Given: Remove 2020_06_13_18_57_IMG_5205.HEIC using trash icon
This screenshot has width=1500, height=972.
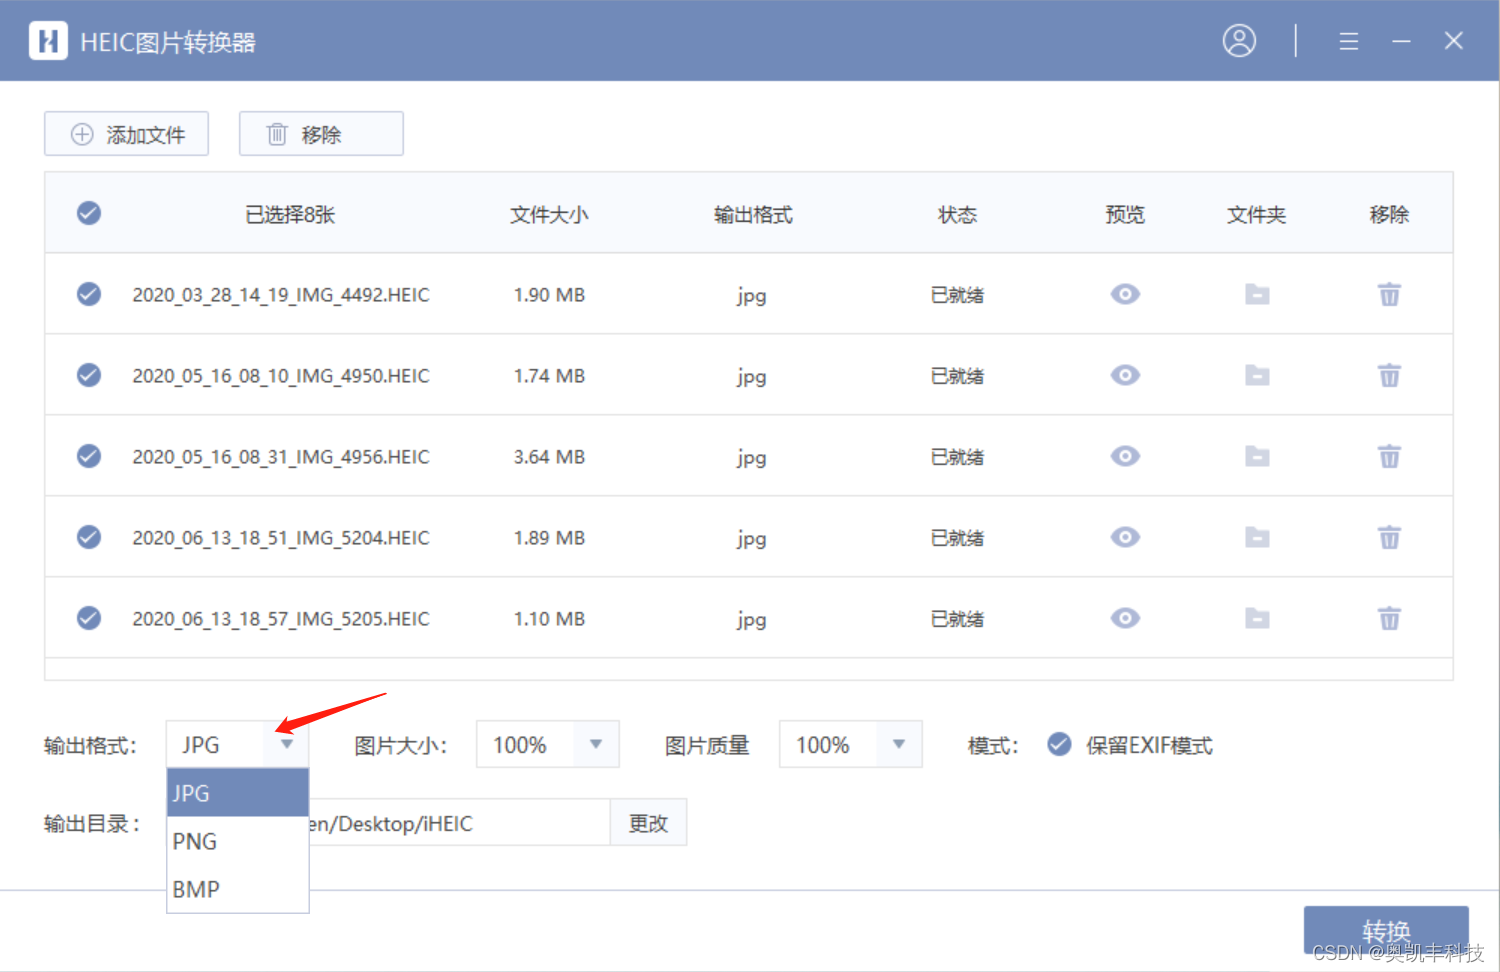Looking at the screenshot, I should click(1389, 618).
